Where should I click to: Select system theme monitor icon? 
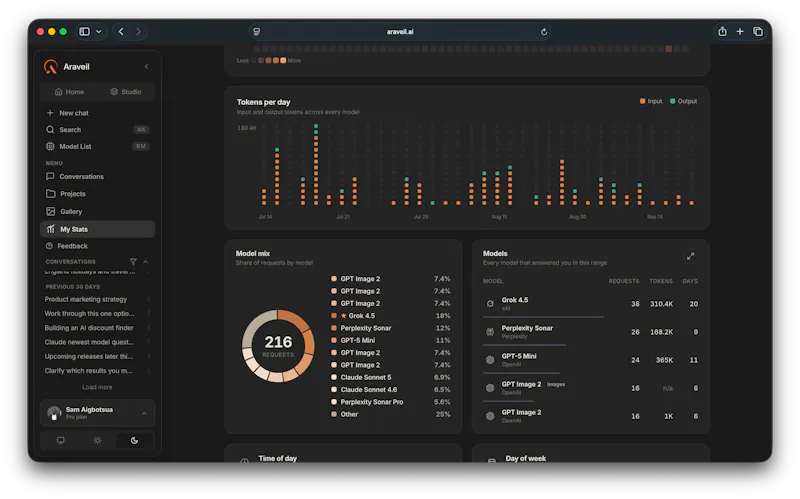[61, 440]
